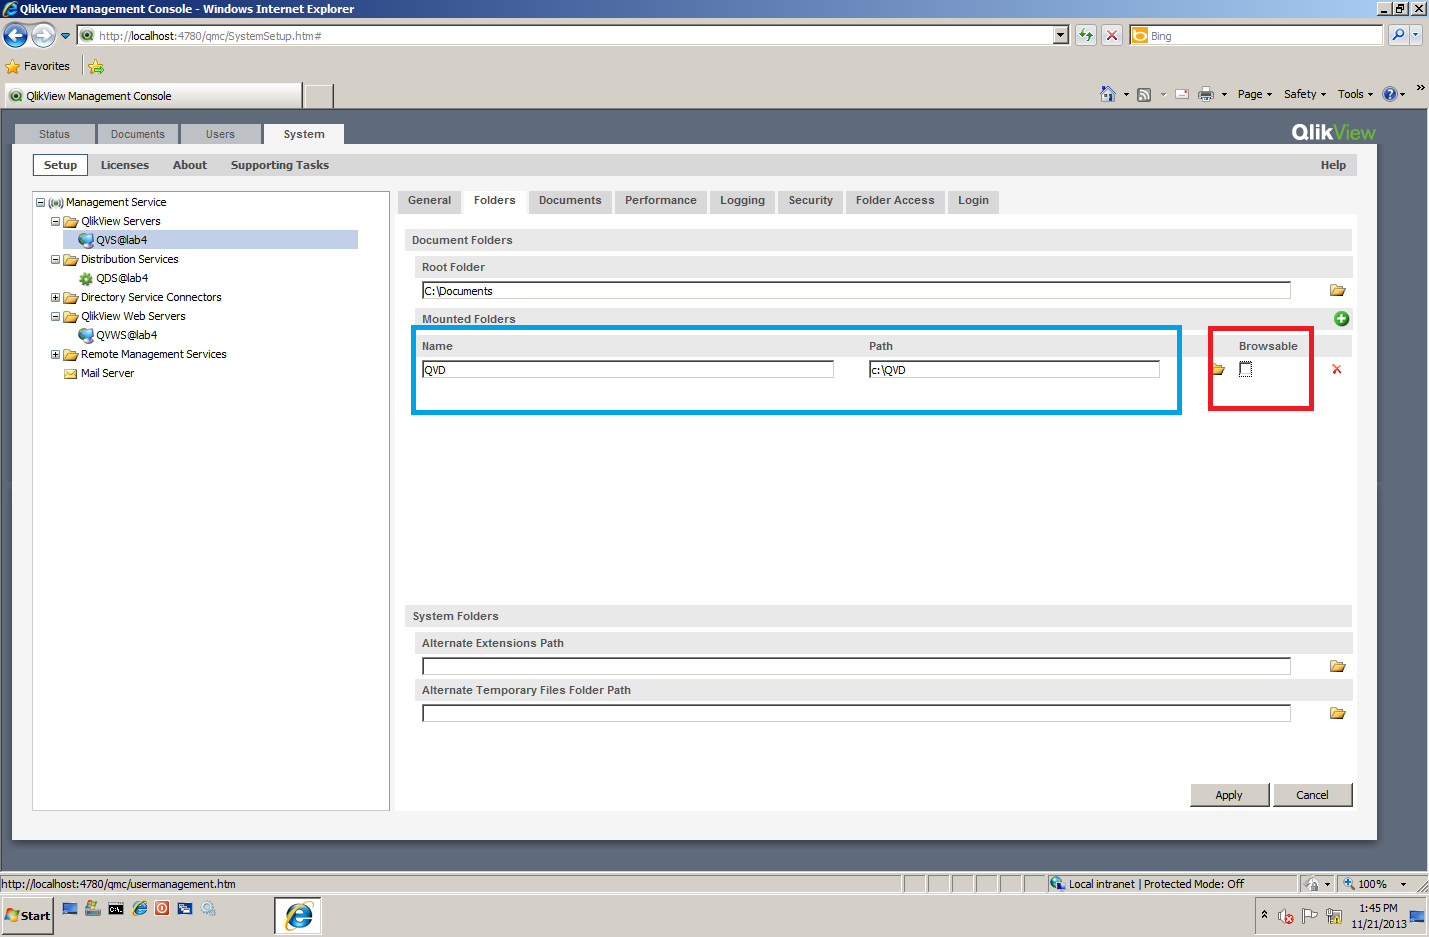
Task: Click the Favorites button
Action: [x=38, y=67]
